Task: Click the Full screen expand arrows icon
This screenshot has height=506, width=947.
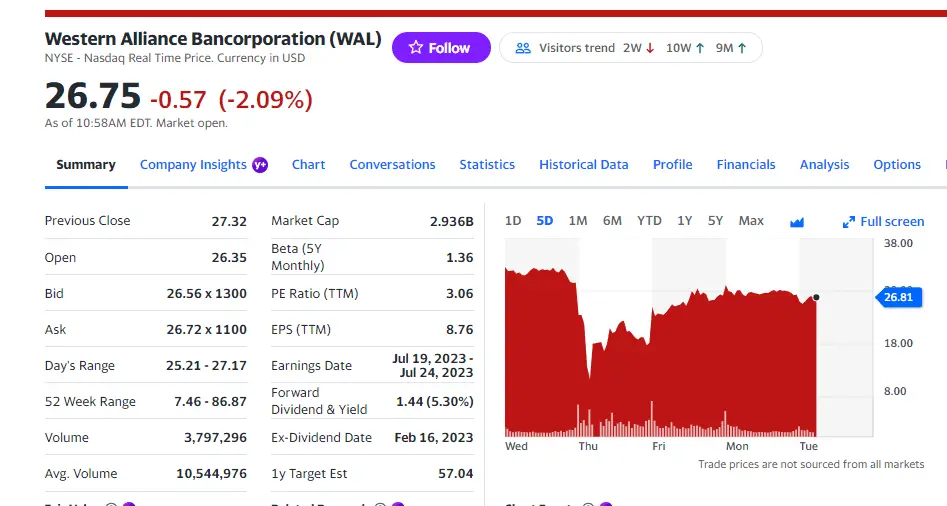Action: pos(849,222)
